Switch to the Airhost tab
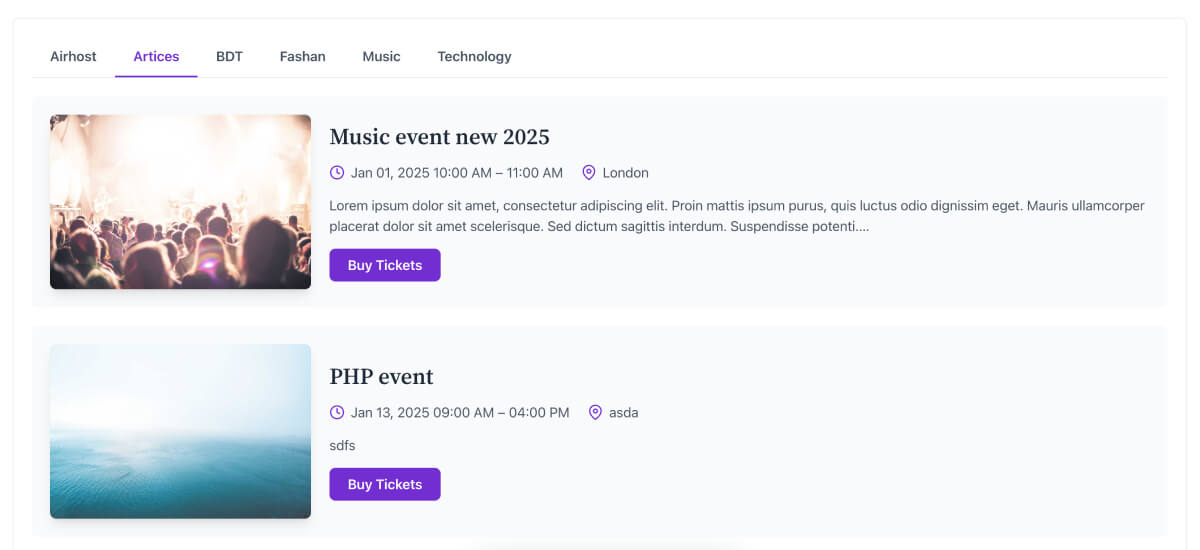 click(73, 57)
